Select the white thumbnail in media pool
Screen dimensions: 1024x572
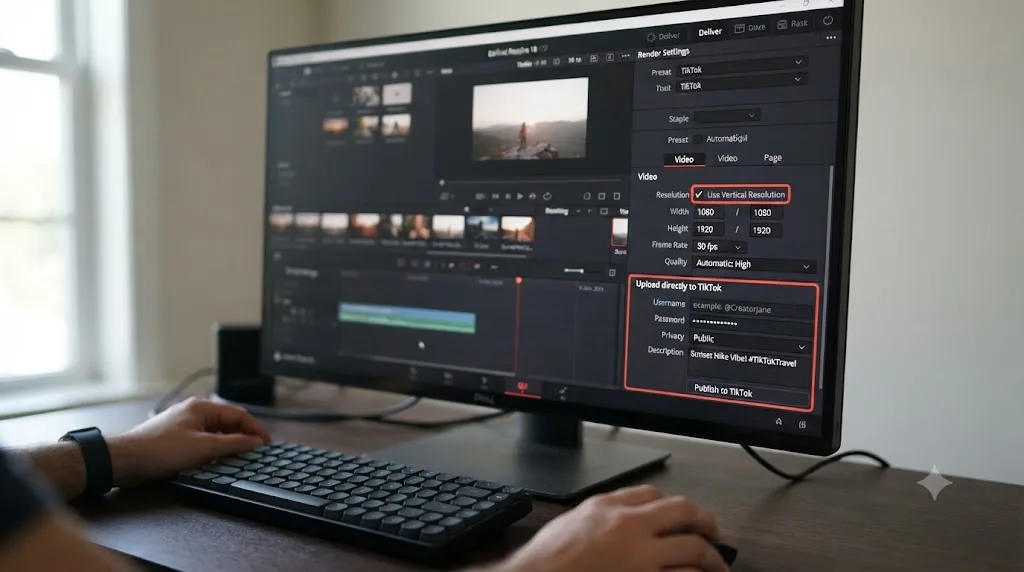tap(396, 94)
